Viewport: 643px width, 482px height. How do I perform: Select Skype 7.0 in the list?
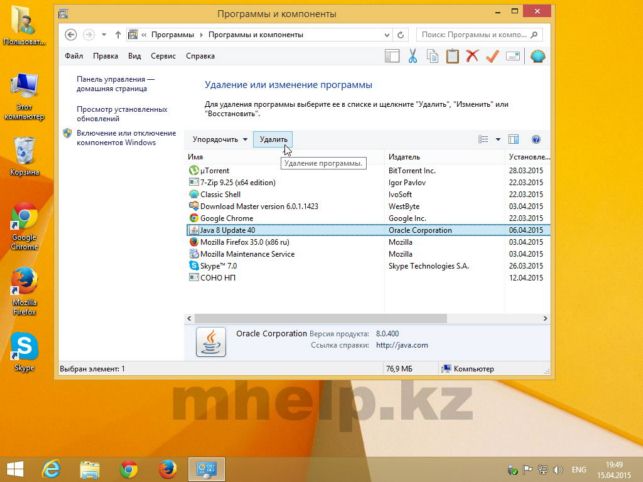pos(368,266)
